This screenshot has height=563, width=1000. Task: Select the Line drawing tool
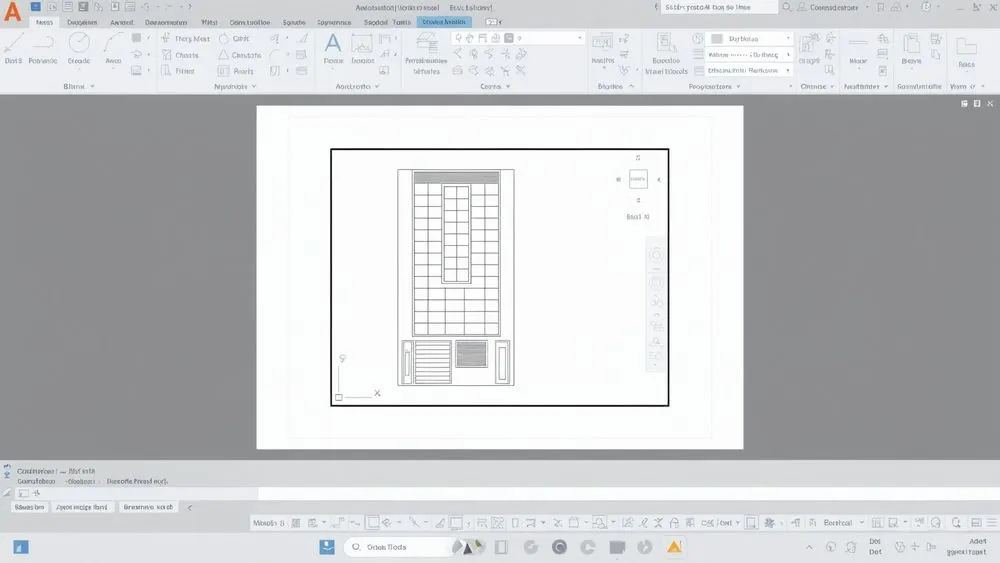(x=13, y=48)
